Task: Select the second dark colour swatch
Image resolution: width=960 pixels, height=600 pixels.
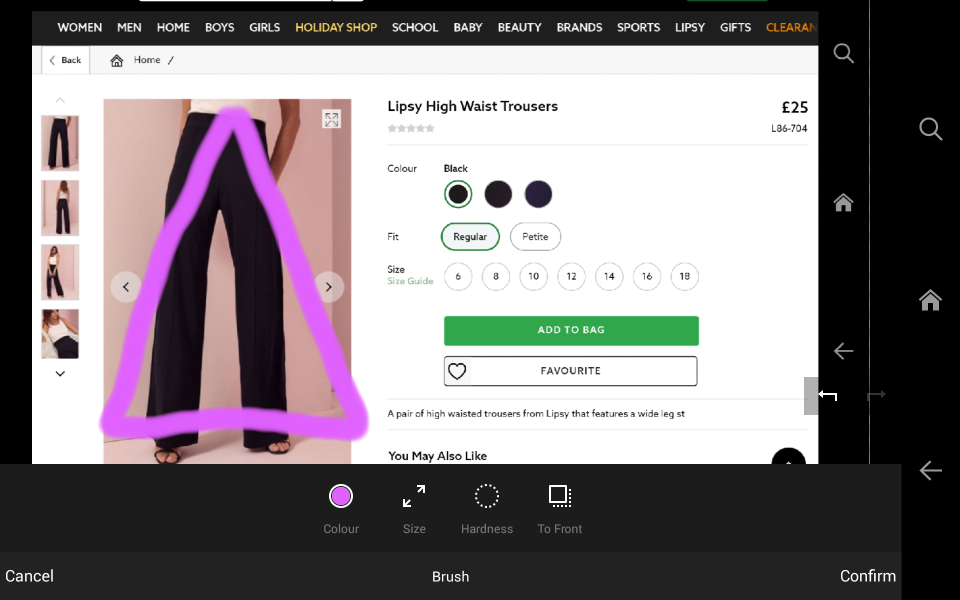Action: click(498, 194)
